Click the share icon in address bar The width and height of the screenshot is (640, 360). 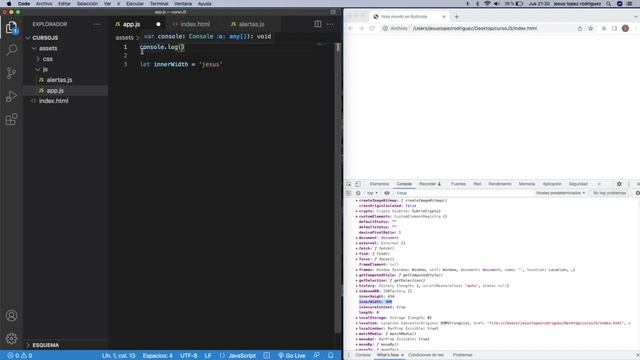click(x=580, y=29)
